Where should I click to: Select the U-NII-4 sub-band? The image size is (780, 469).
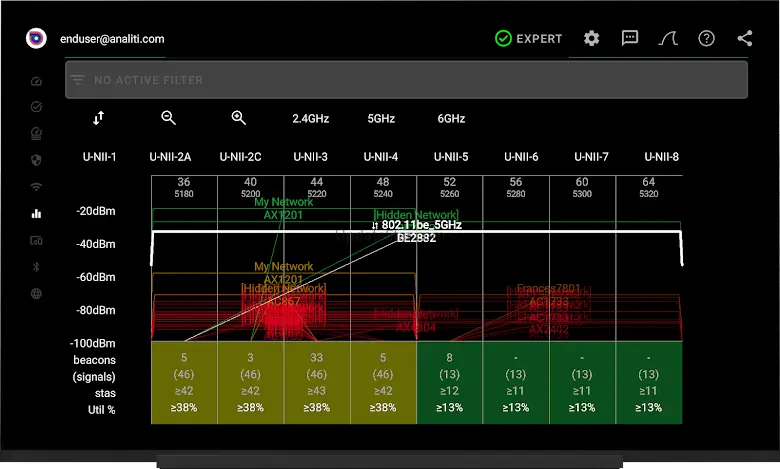click(x=381, y=157)
